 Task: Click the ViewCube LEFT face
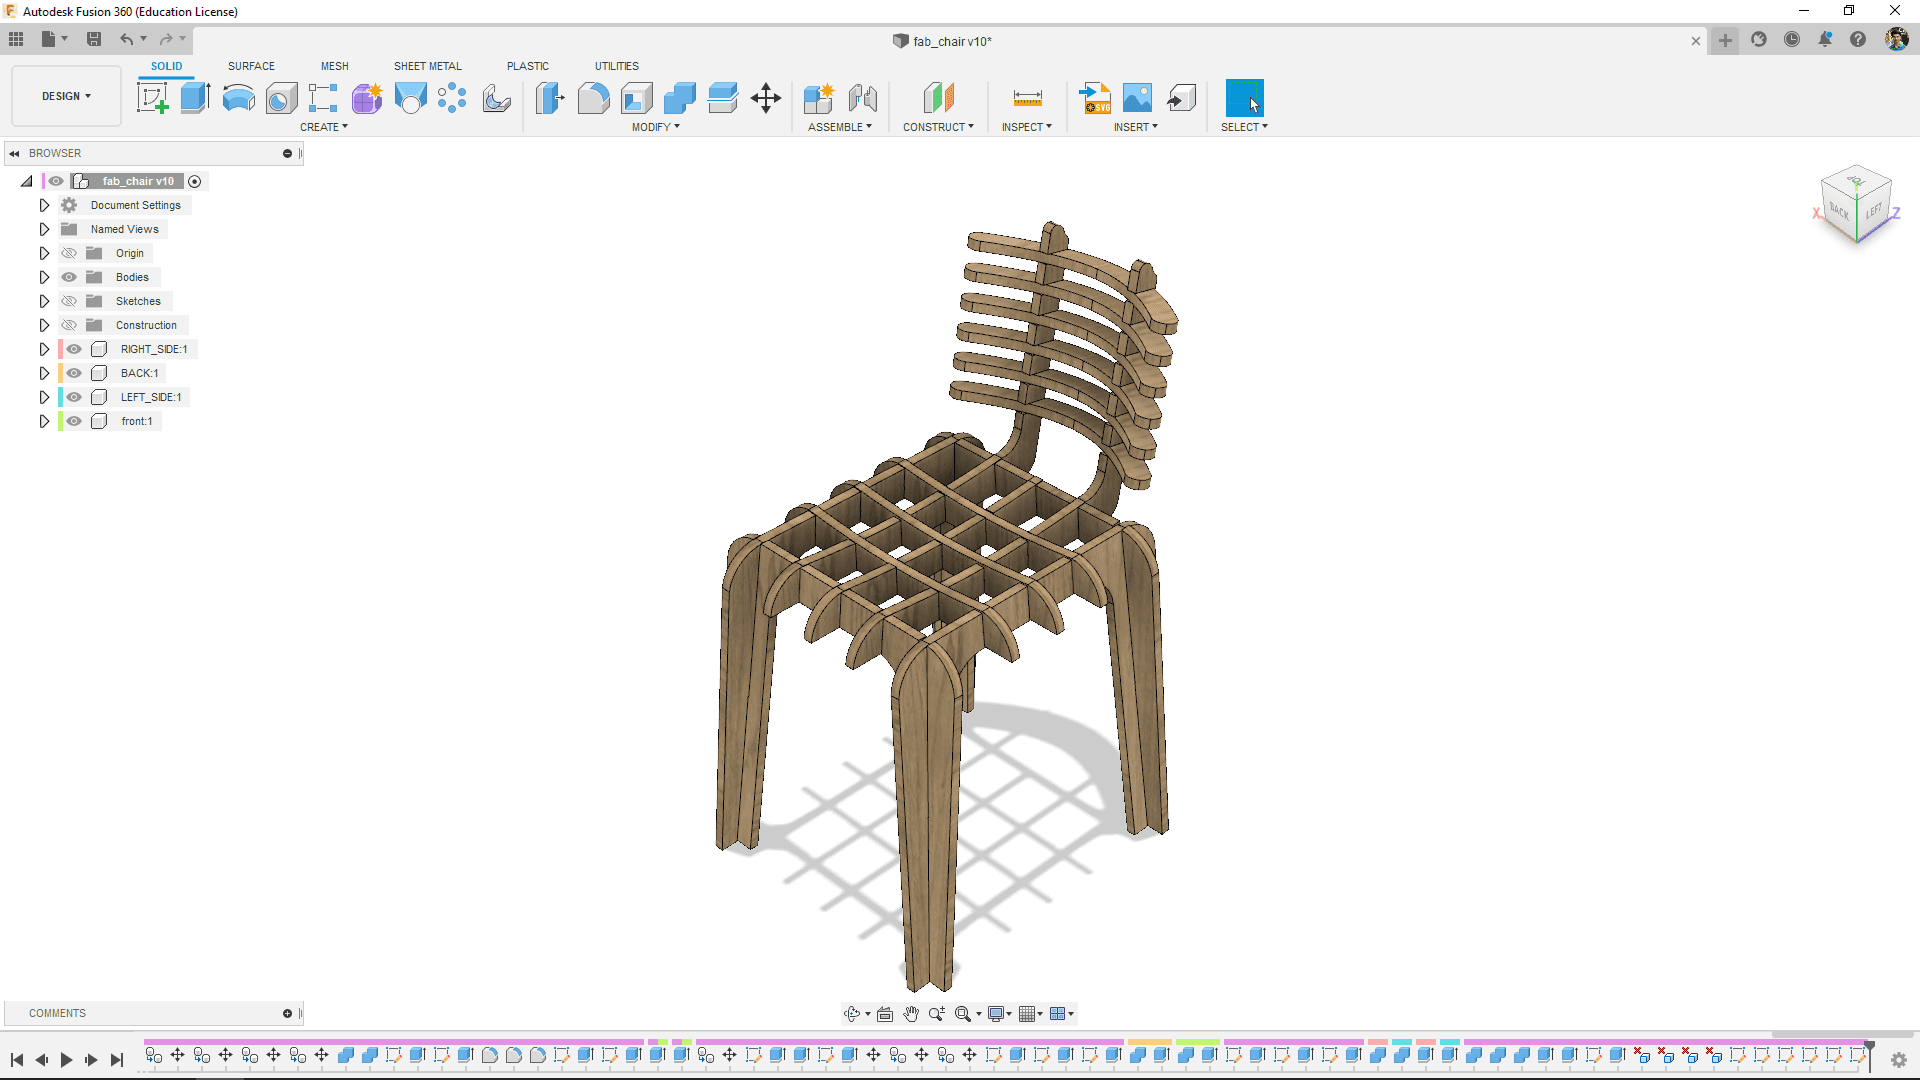click(1873, 211)
